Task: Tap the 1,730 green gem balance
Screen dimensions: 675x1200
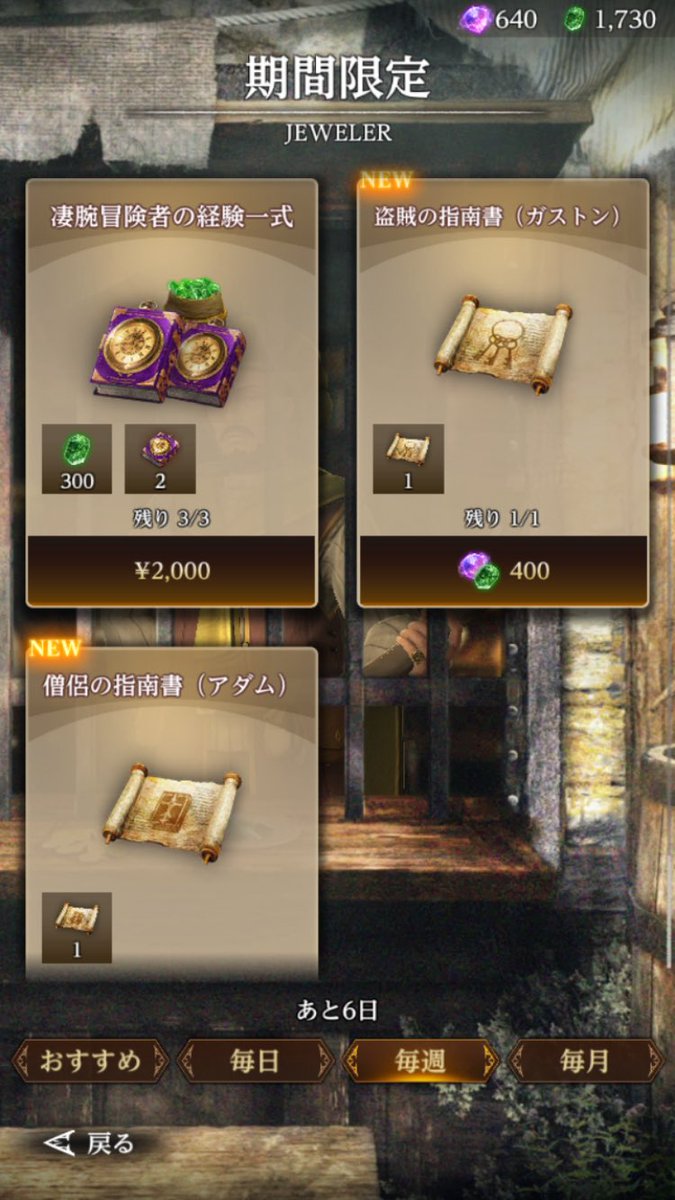Action: 625,19
